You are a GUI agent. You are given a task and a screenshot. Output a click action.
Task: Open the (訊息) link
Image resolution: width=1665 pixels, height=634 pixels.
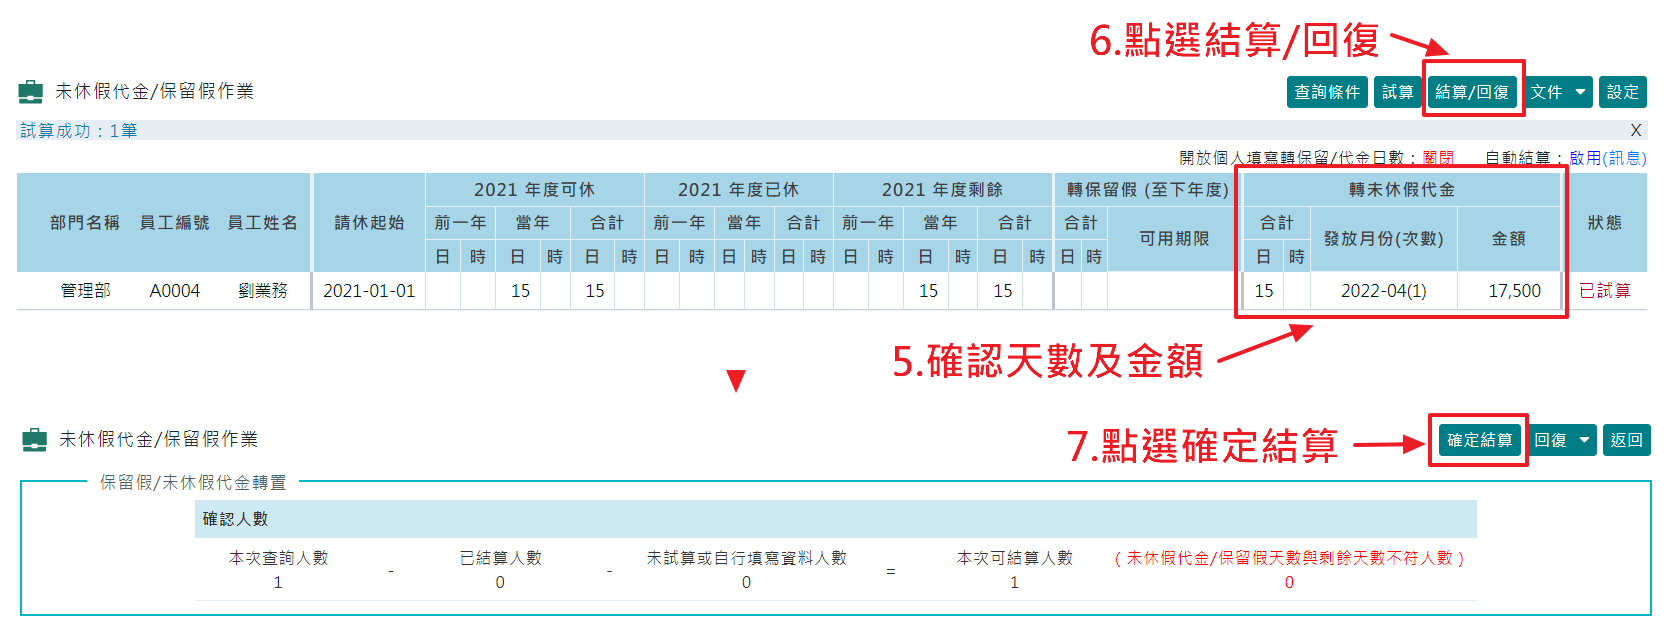click(x=1625, y=158)
